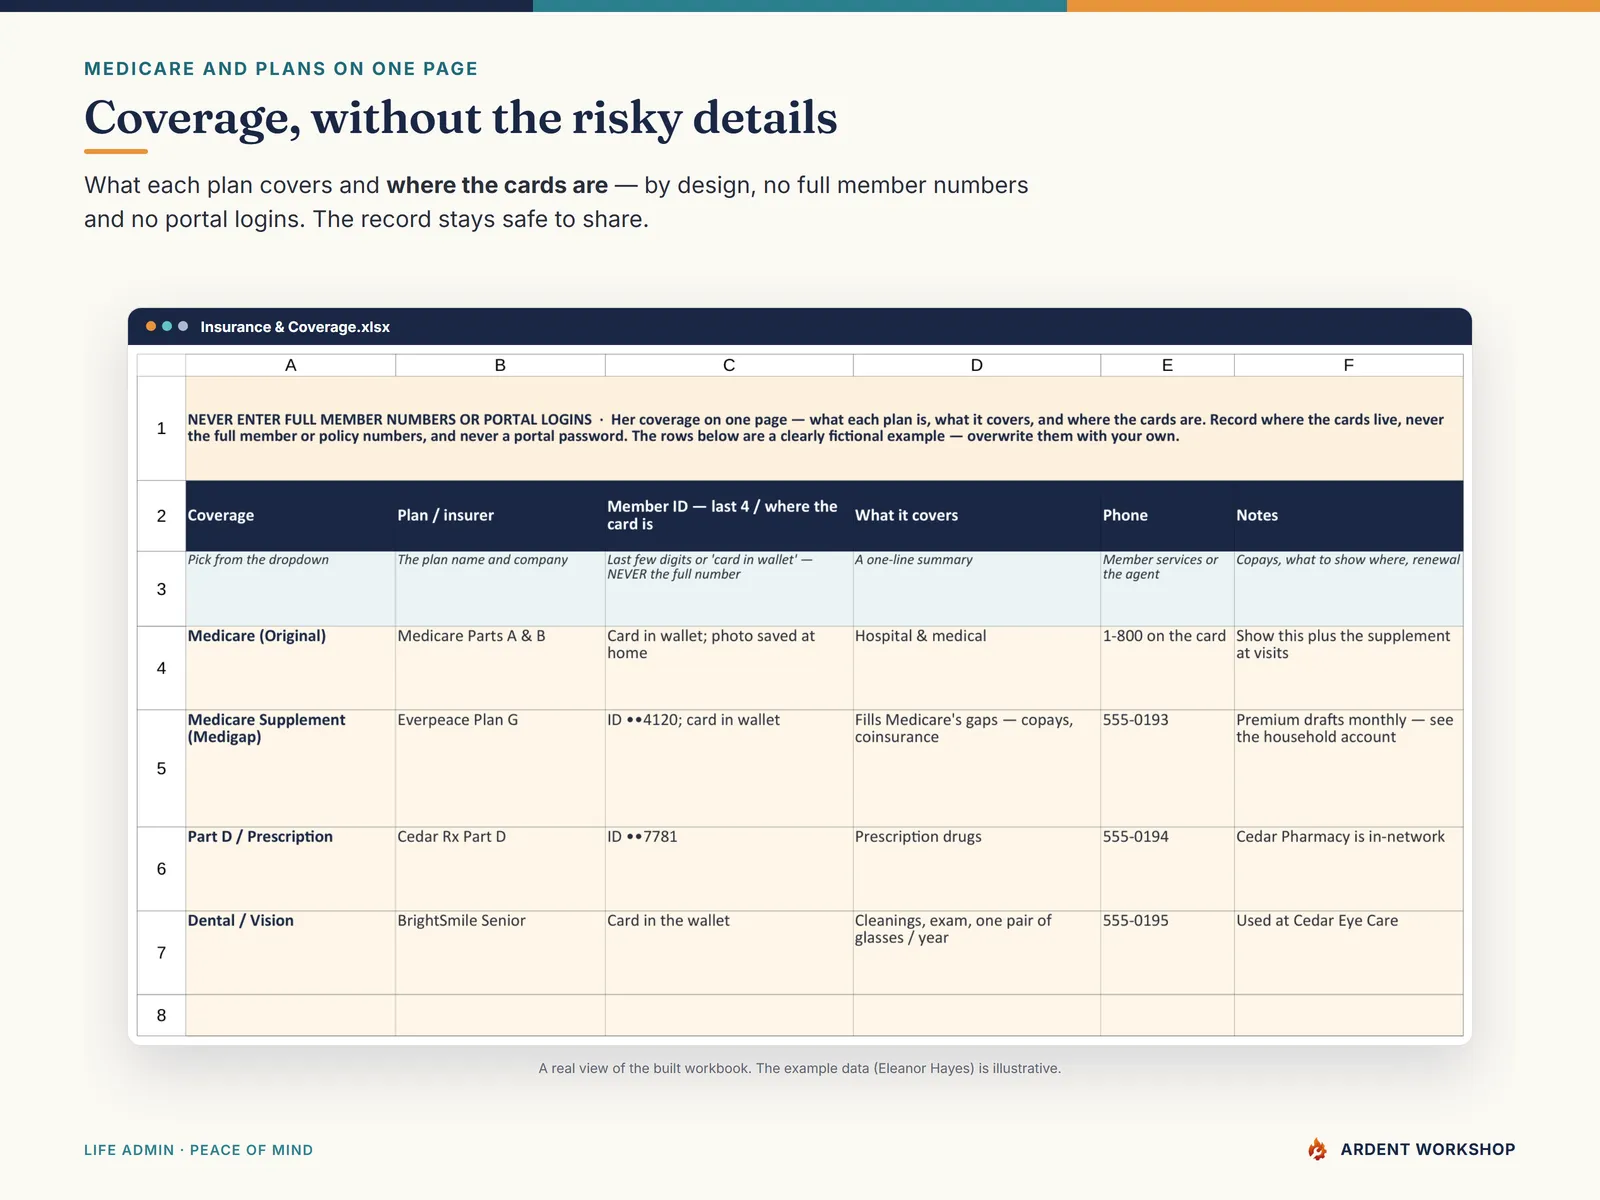Click the '1-800 on the card' cell
1600x1200 pixels.
(1167, 668)
